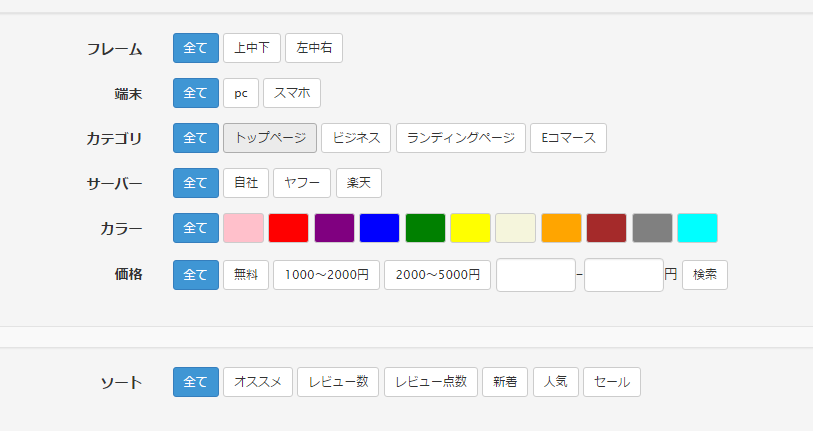Pick the cyan color filter

(x=697, y=228)
